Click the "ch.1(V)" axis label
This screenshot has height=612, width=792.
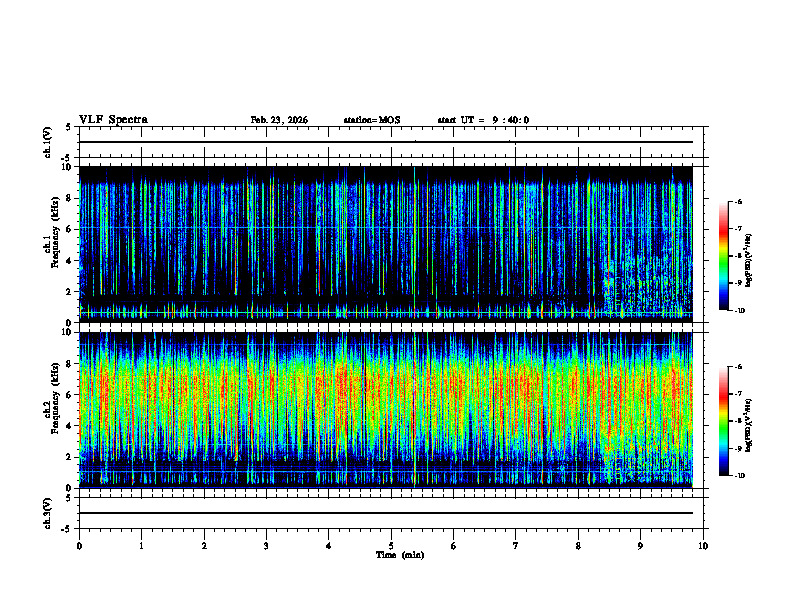coord(48,142)
